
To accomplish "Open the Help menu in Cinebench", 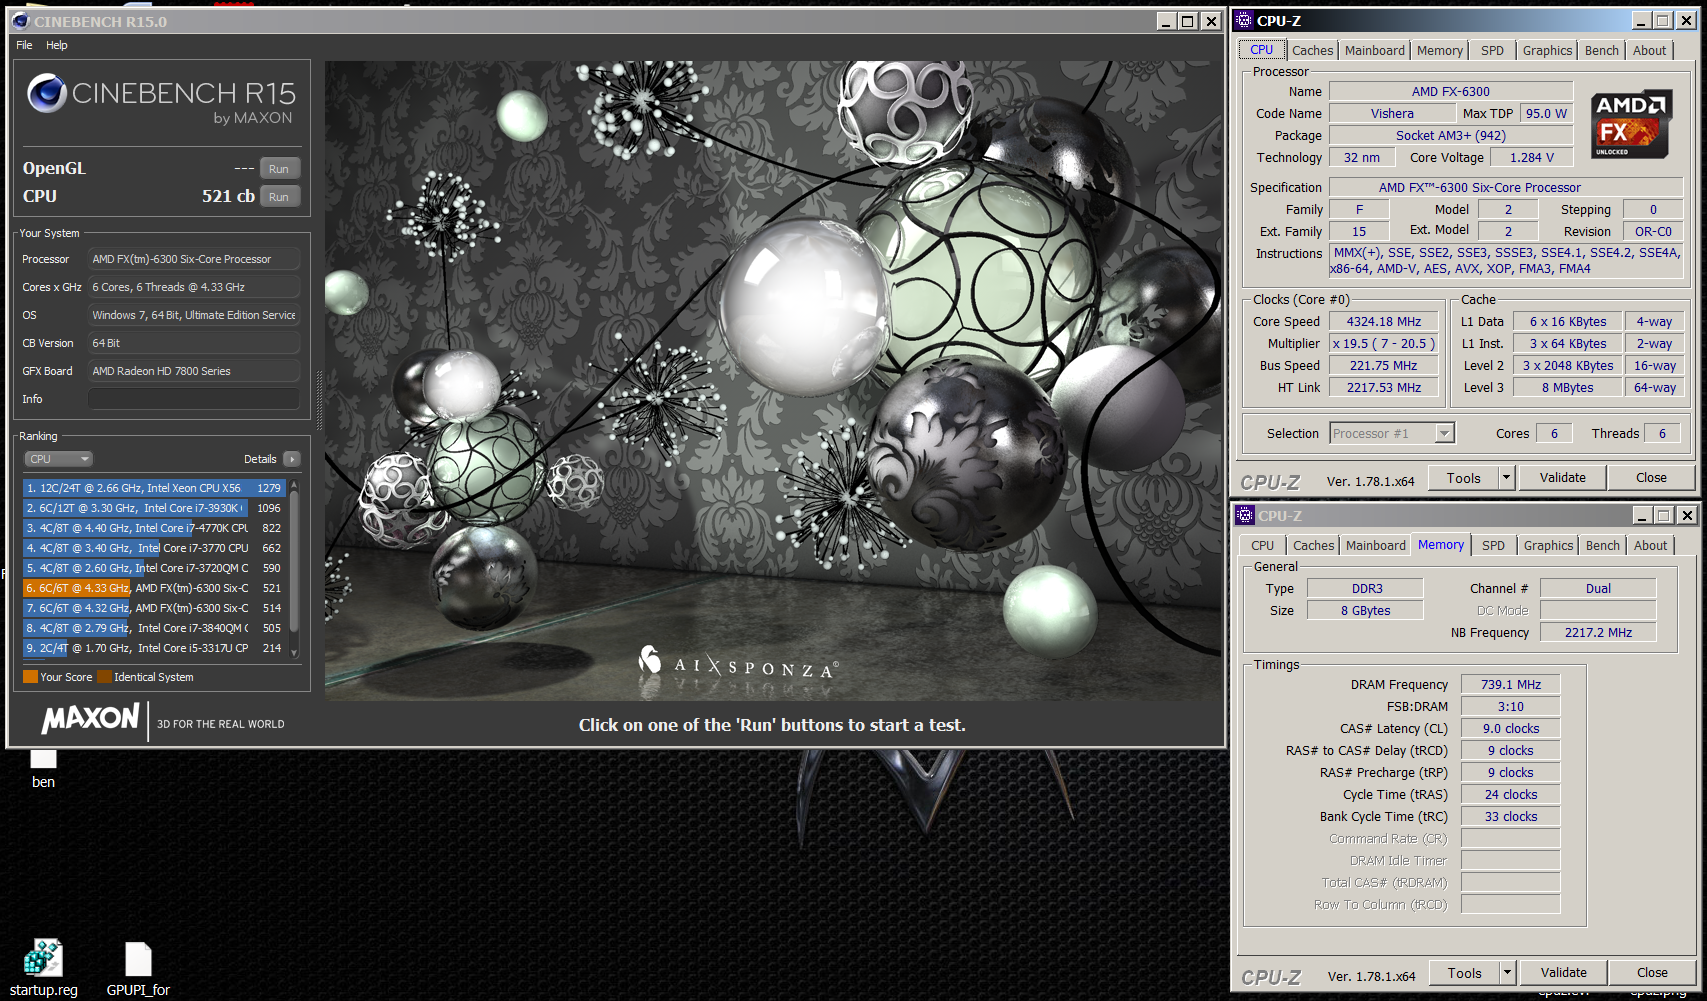I will tap(57, 45).
